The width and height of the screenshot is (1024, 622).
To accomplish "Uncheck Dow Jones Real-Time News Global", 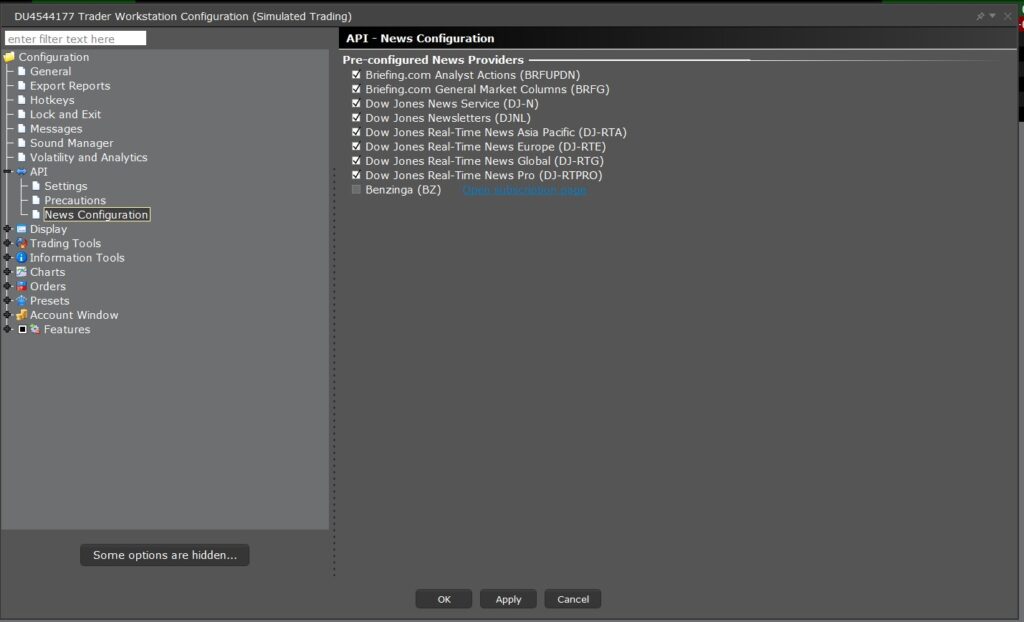I will [356, 161].
